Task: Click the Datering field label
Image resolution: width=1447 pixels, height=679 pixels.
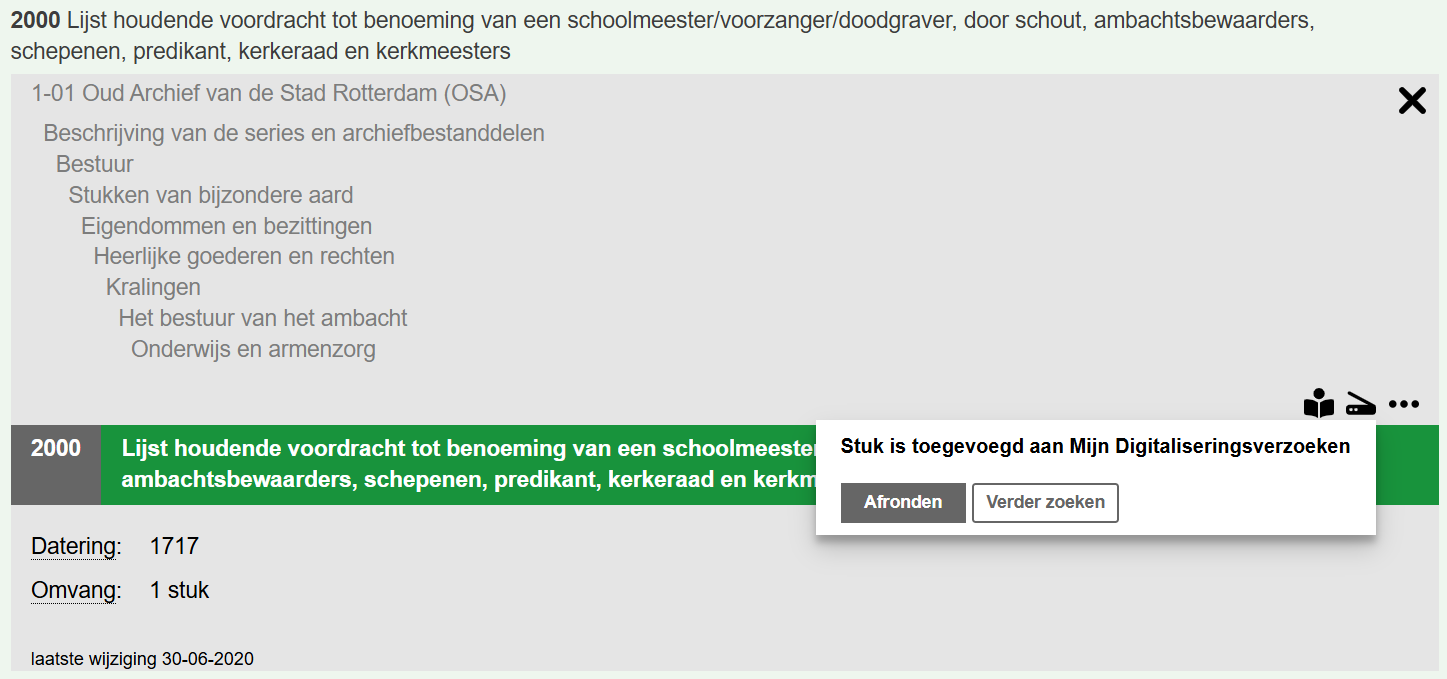Action: coord(76,547)
